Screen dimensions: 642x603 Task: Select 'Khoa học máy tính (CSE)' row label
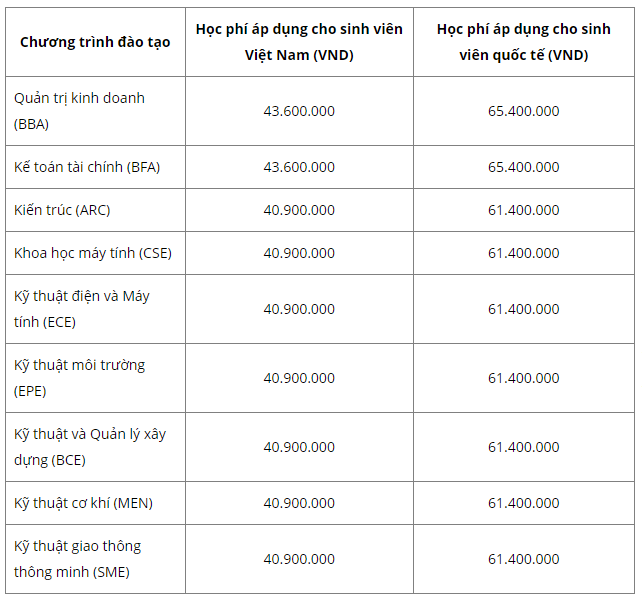click(95, 253)
